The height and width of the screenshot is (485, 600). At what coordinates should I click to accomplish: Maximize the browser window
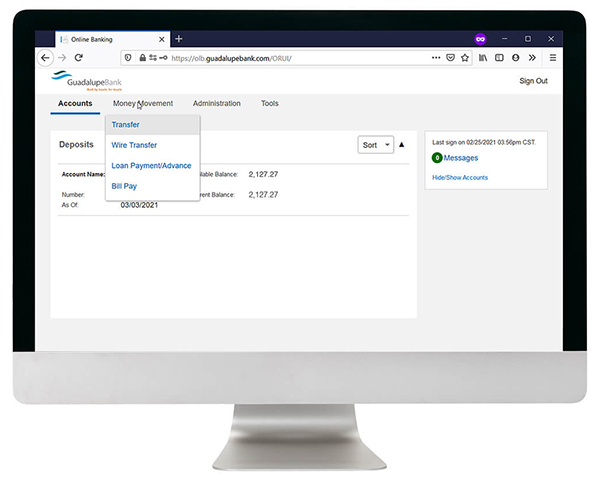[528, 39]
